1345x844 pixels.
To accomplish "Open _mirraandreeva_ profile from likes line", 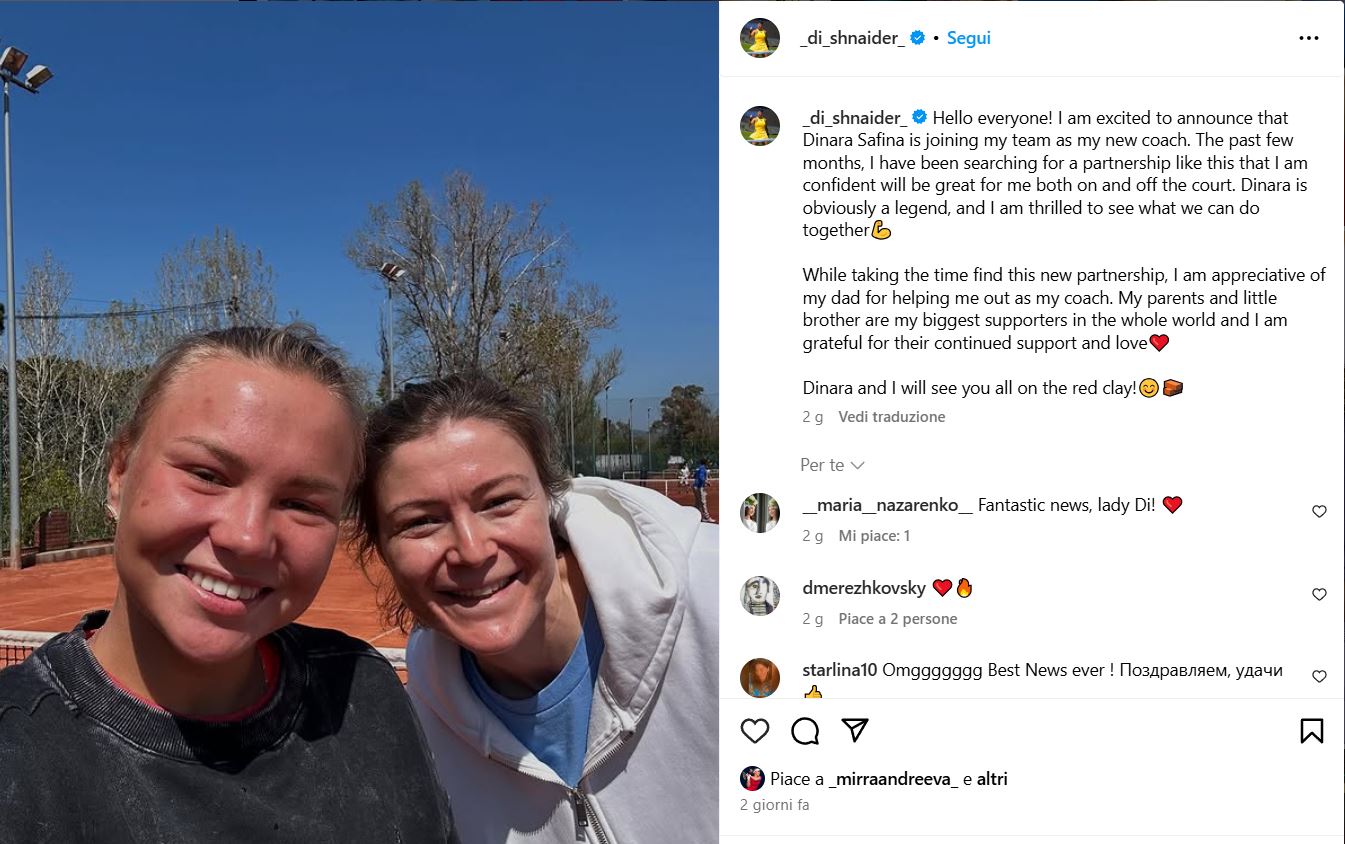I will (x=893, y=778).
